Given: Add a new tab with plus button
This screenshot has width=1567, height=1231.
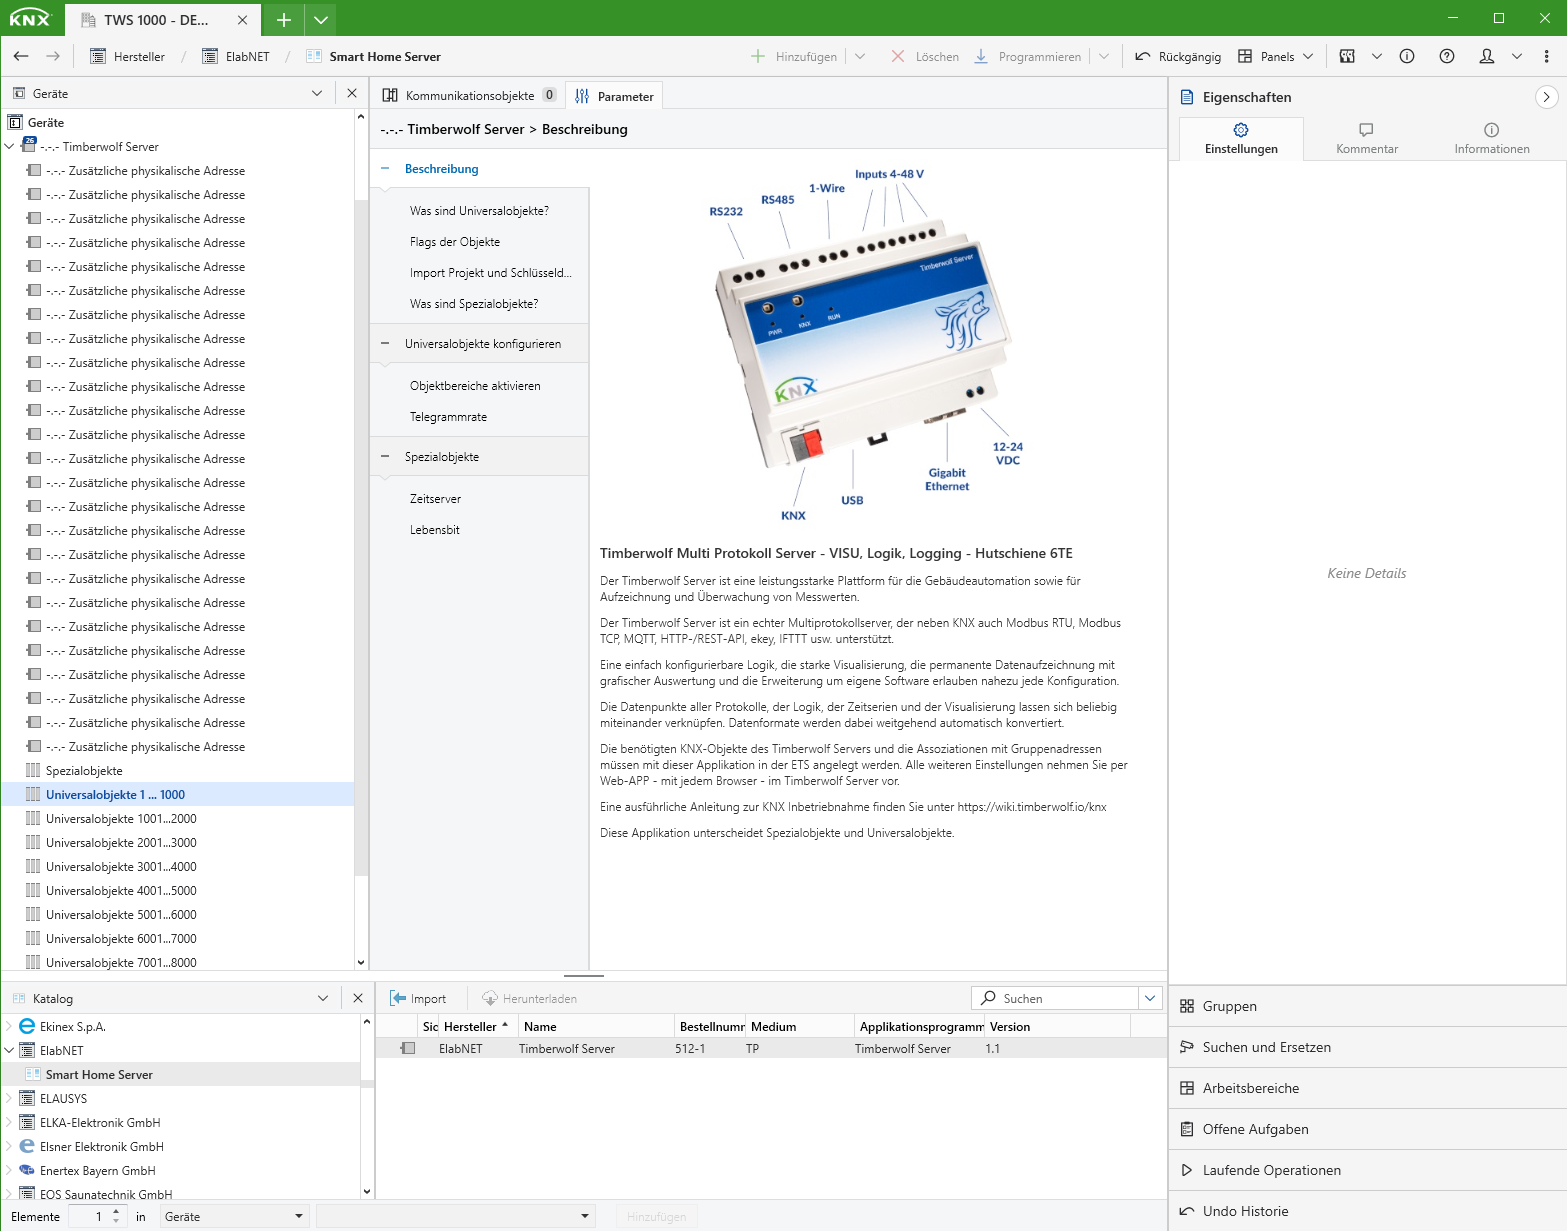Looking at the screenshot, I should pos(284,19).
